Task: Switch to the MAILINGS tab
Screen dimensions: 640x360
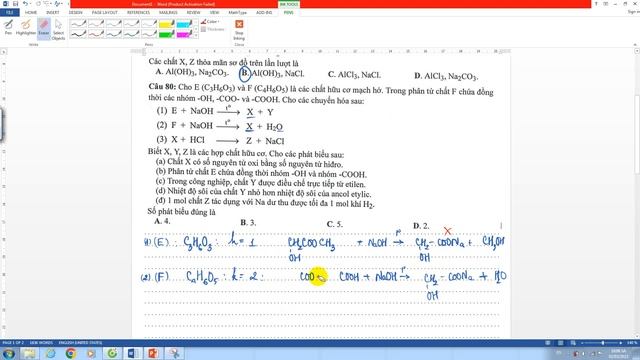Action: [168, 13]
